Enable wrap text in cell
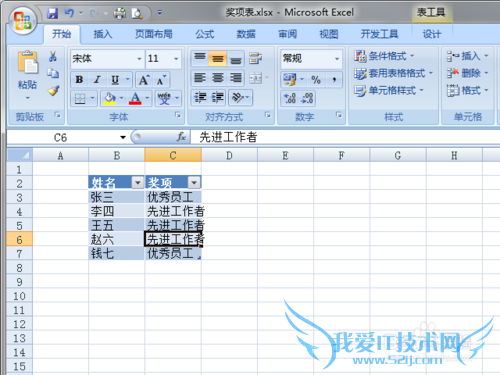 point(255,59)
